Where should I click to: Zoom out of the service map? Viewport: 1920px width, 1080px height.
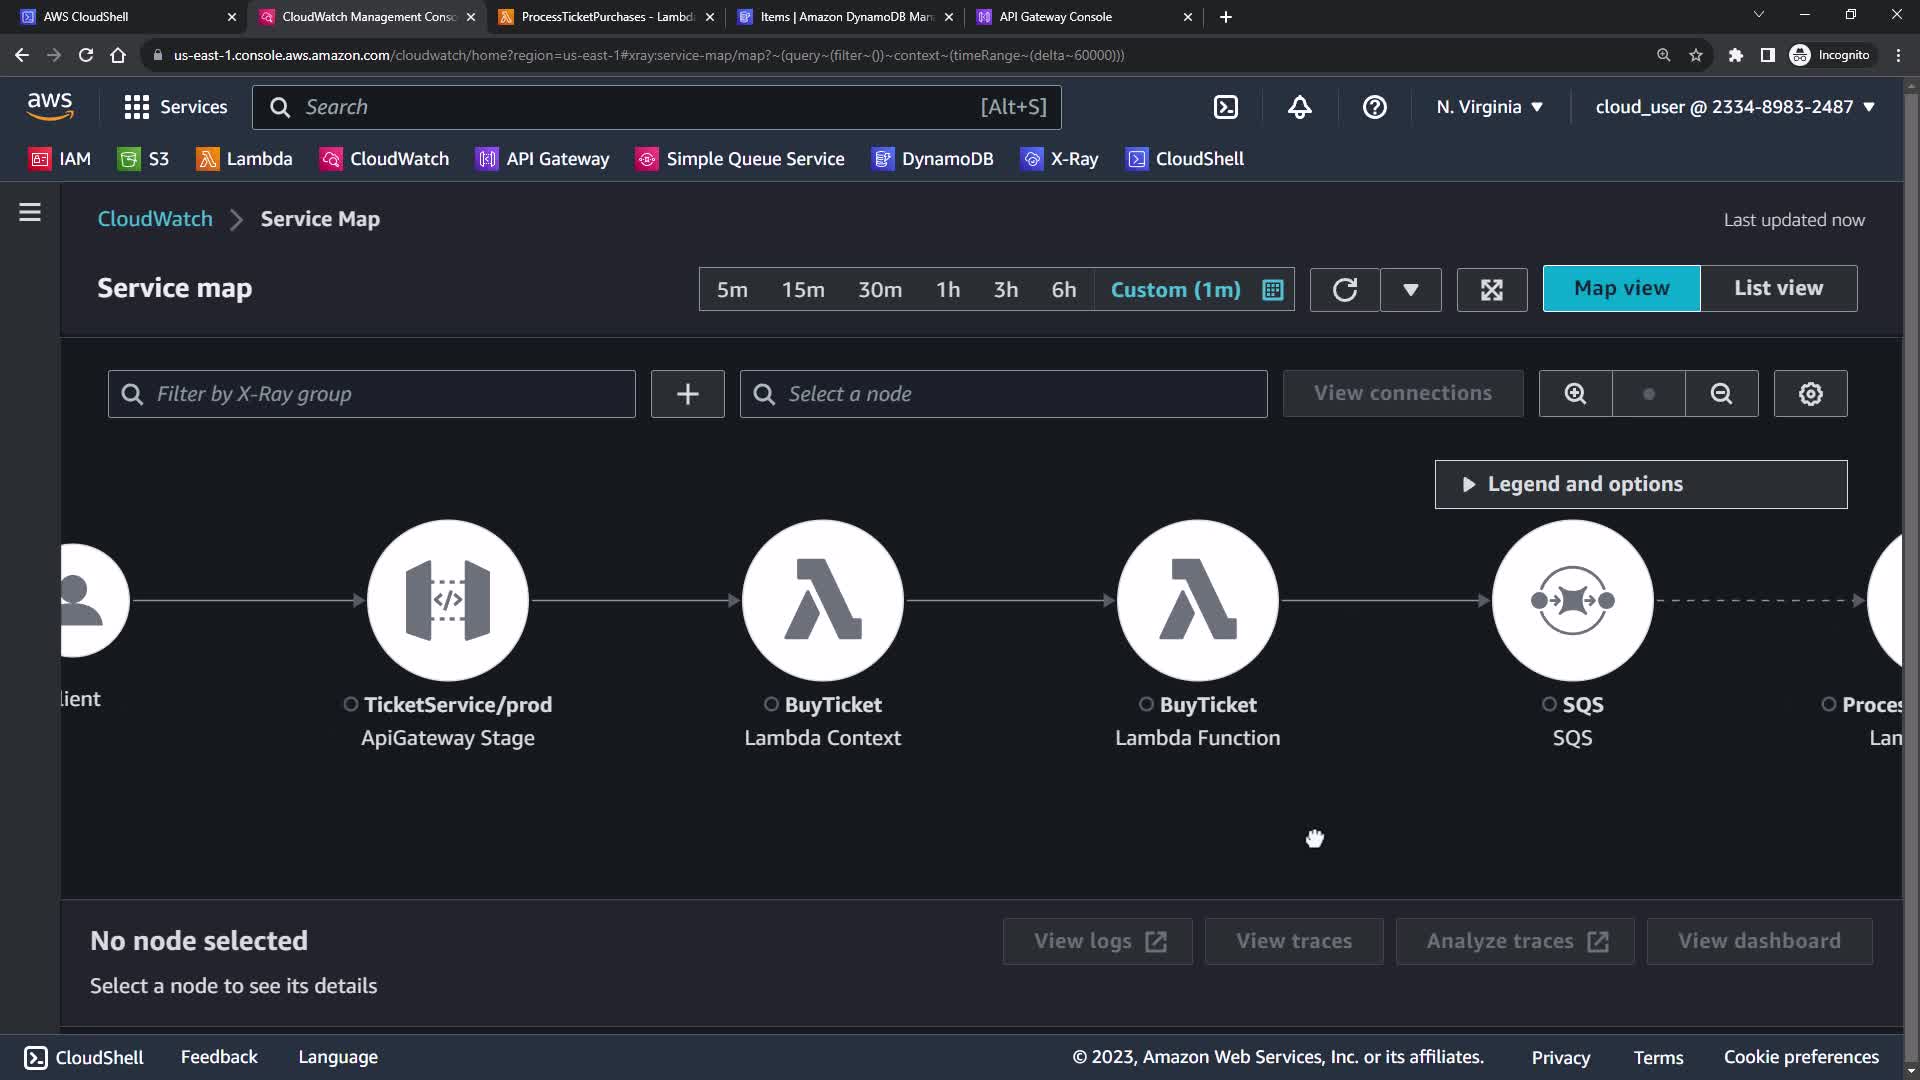(1721, 394)
